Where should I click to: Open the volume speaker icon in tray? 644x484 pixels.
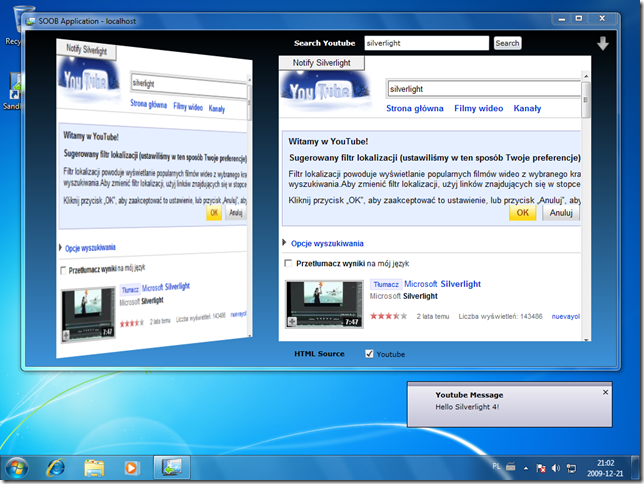coord(556,468)
